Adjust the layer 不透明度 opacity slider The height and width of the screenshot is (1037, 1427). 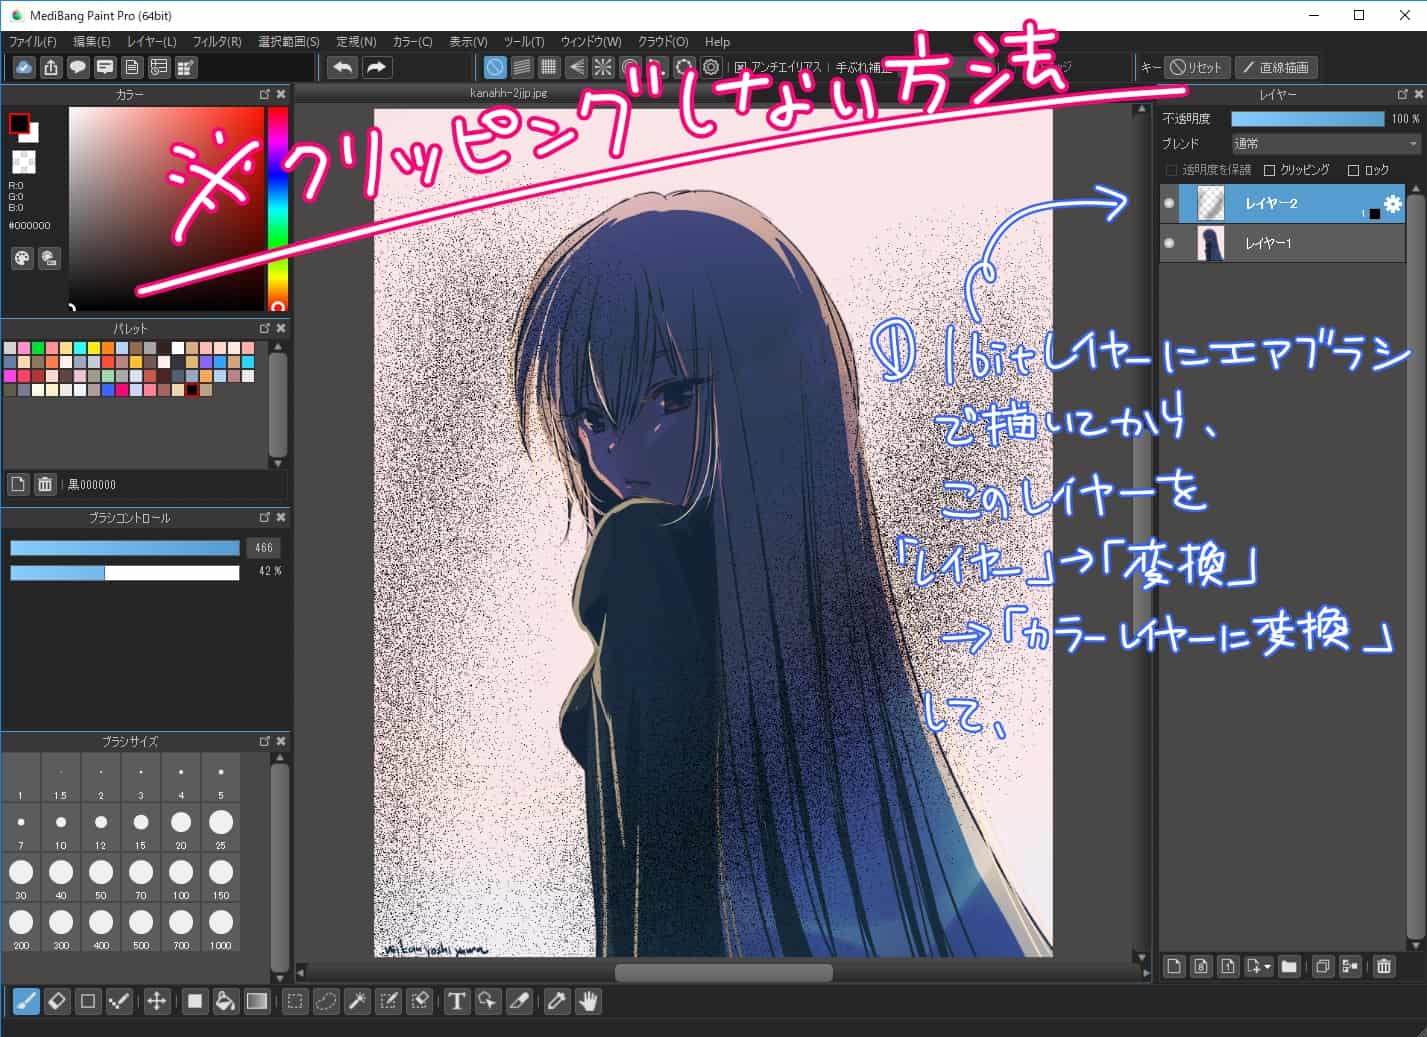pyautogui.click(x=1307, y=118)
